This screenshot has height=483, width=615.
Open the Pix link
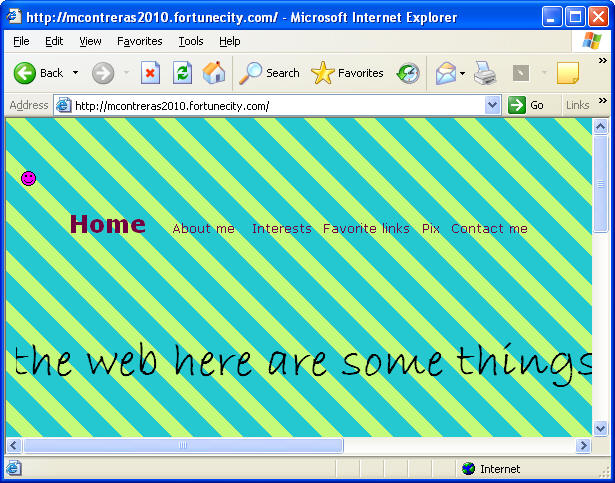coord(431,228)
